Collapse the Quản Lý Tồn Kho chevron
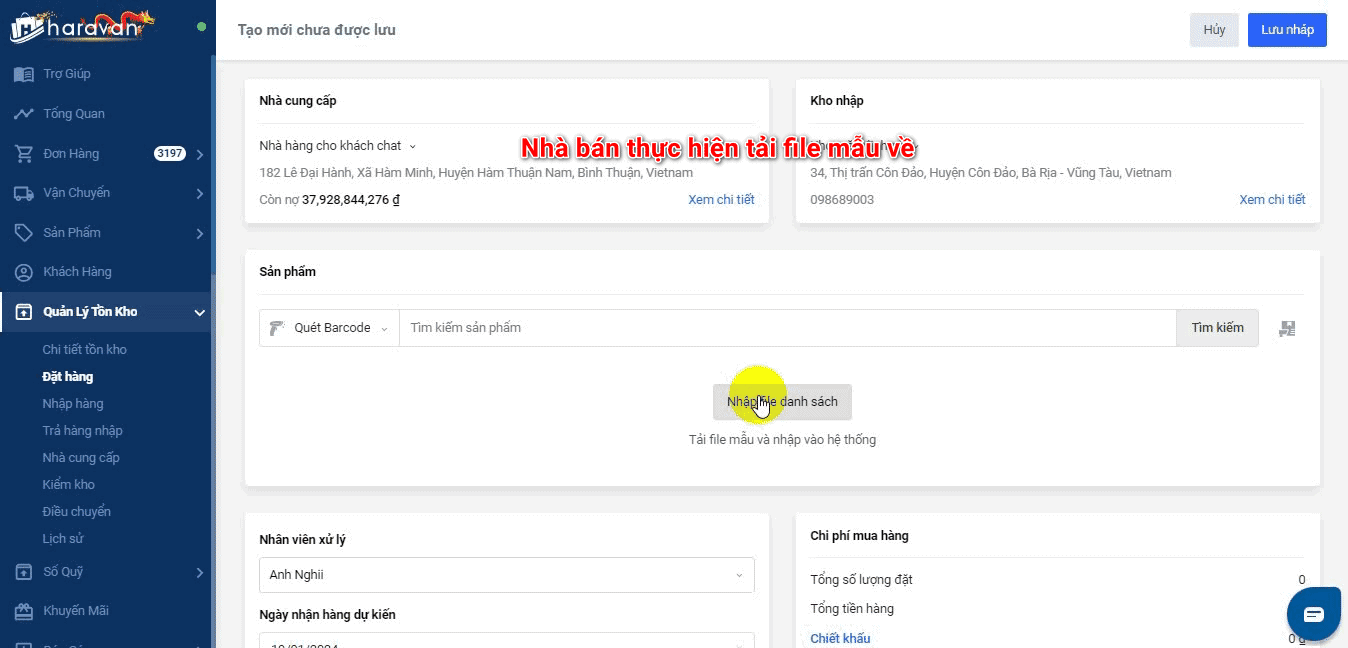The width and height of the screenshot is (1348, 648). (200, 312)
